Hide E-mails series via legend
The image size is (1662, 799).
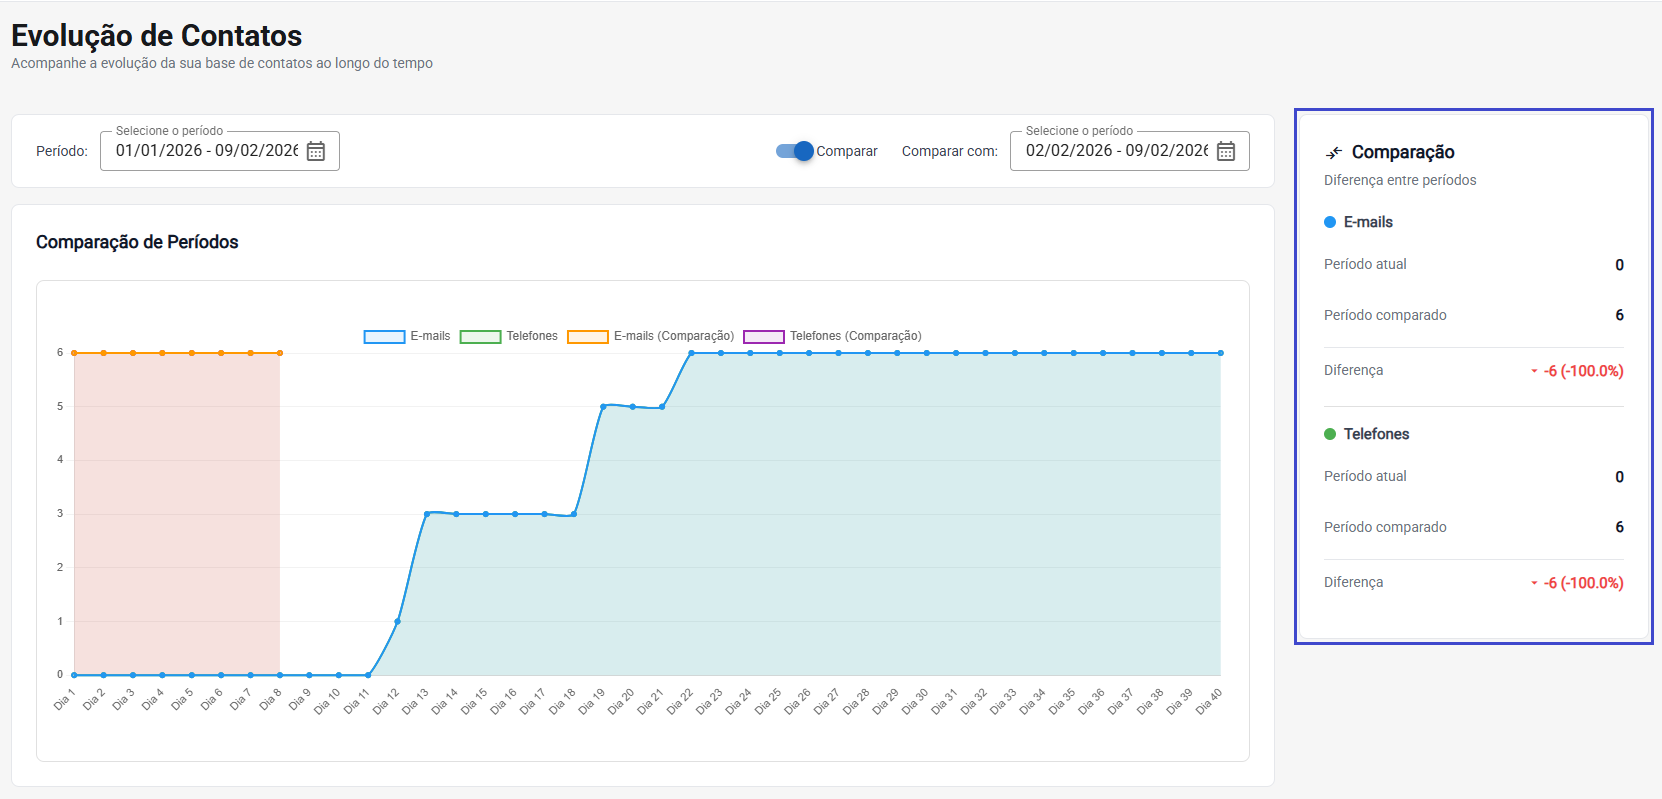tap(407, 337)
